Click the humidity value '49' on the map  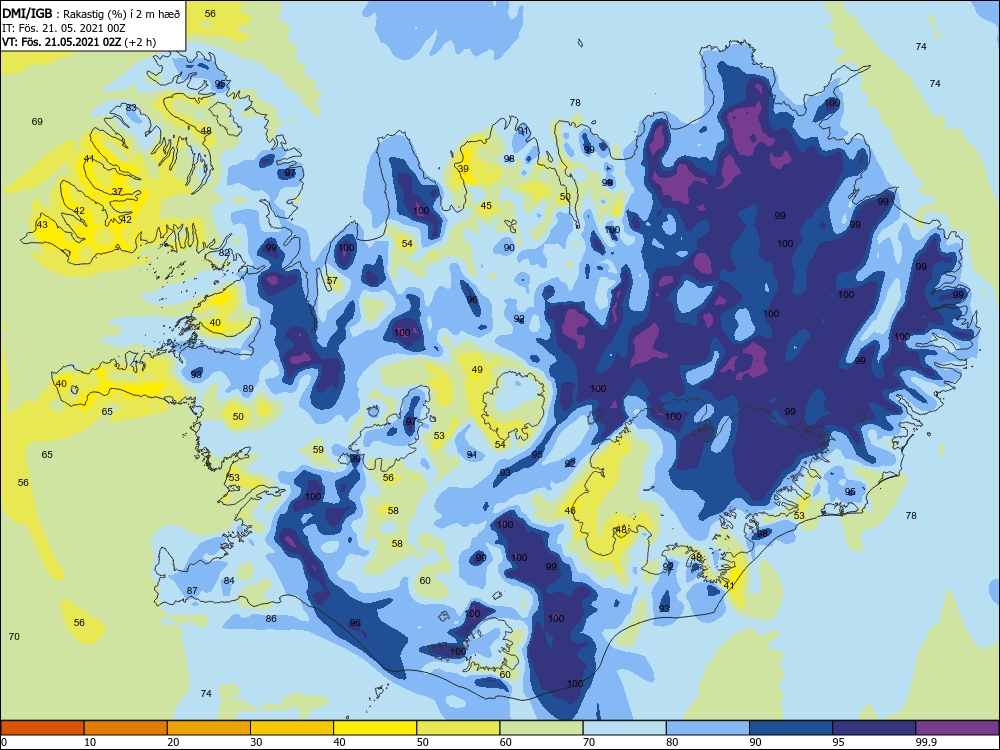[x=477, y=369]
